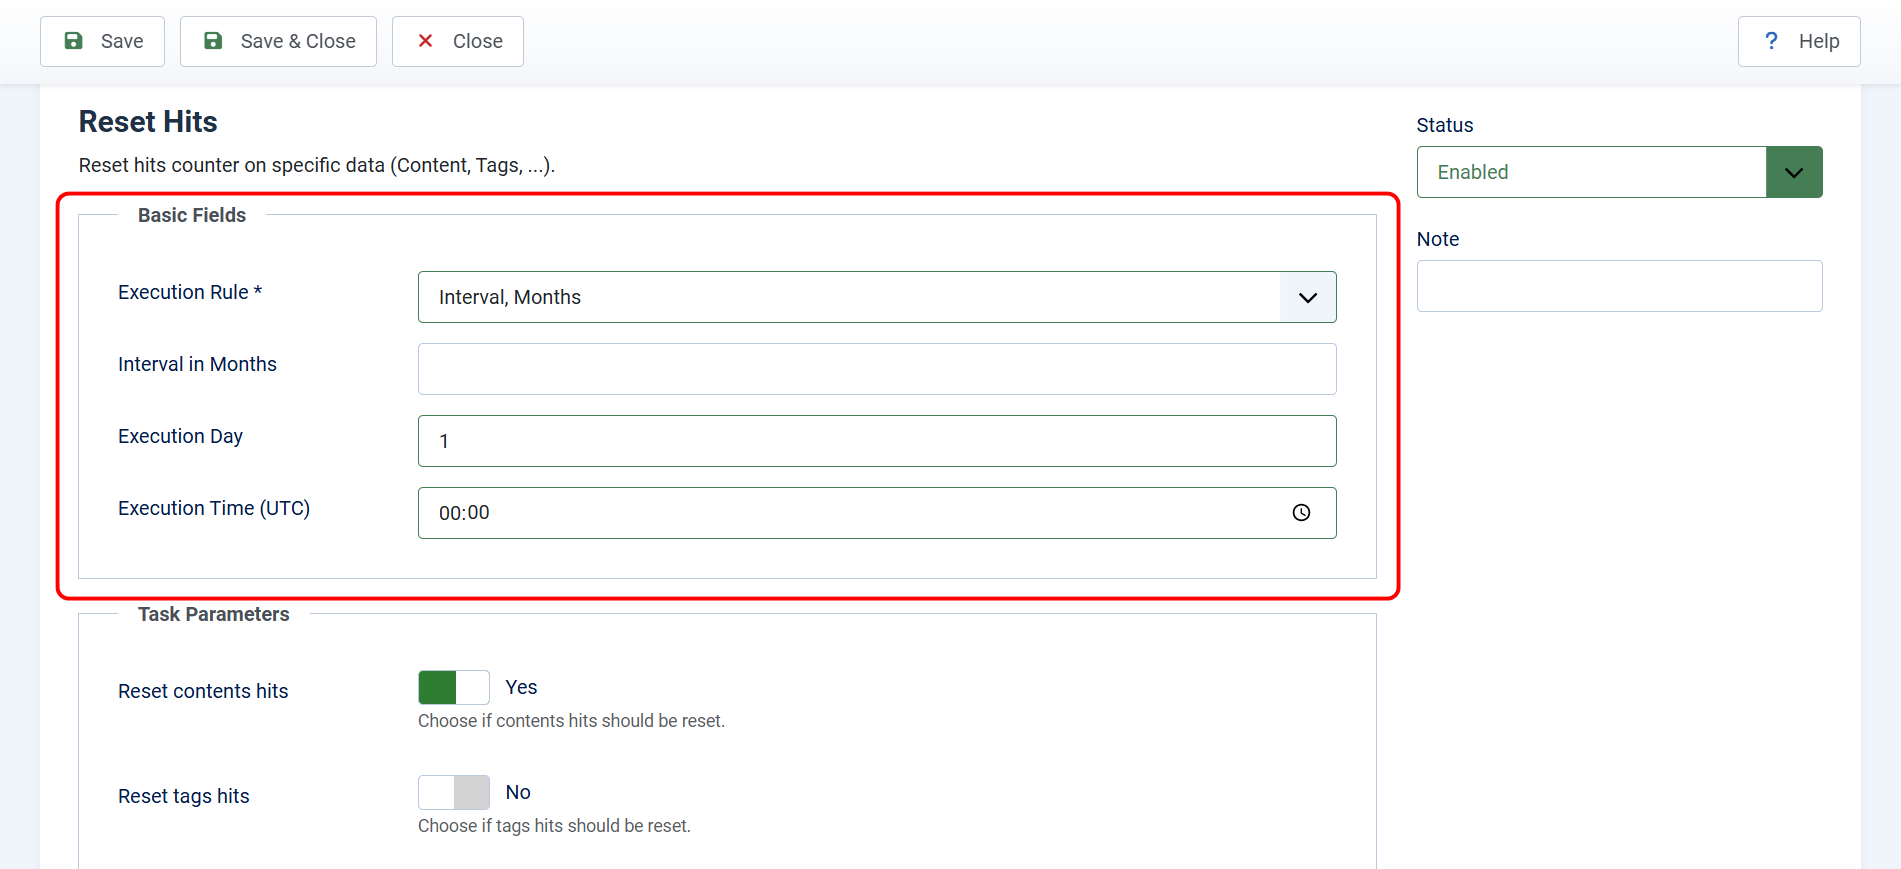Click the clock icon in Execution Time

point(1301,513)
